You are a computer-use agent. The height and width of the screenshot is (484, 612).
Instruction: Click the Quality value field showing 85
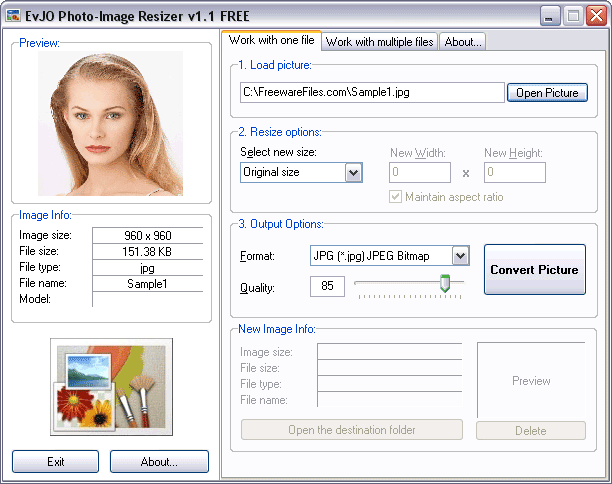click(x=334, y=287)
